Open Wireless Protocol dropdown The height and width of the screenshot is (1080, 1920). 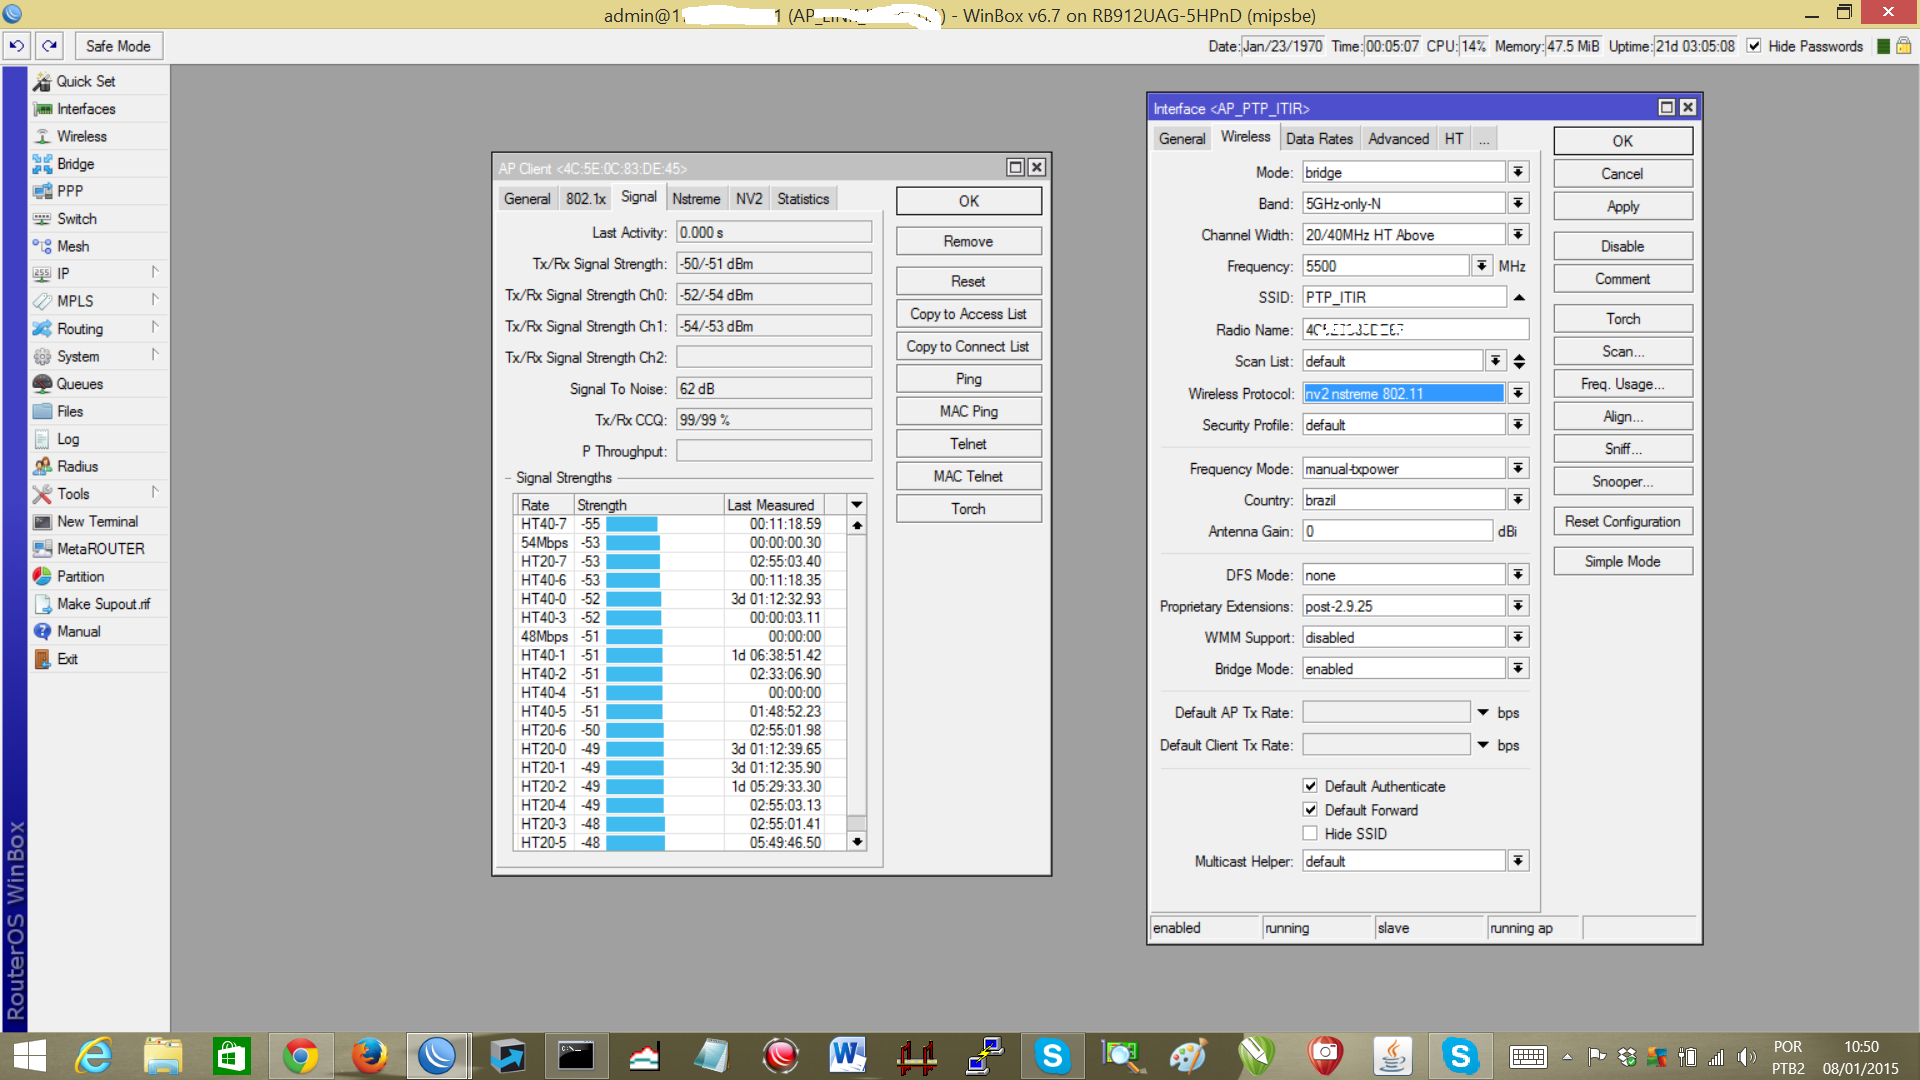pyautogui.click(x=1518, y=393)
